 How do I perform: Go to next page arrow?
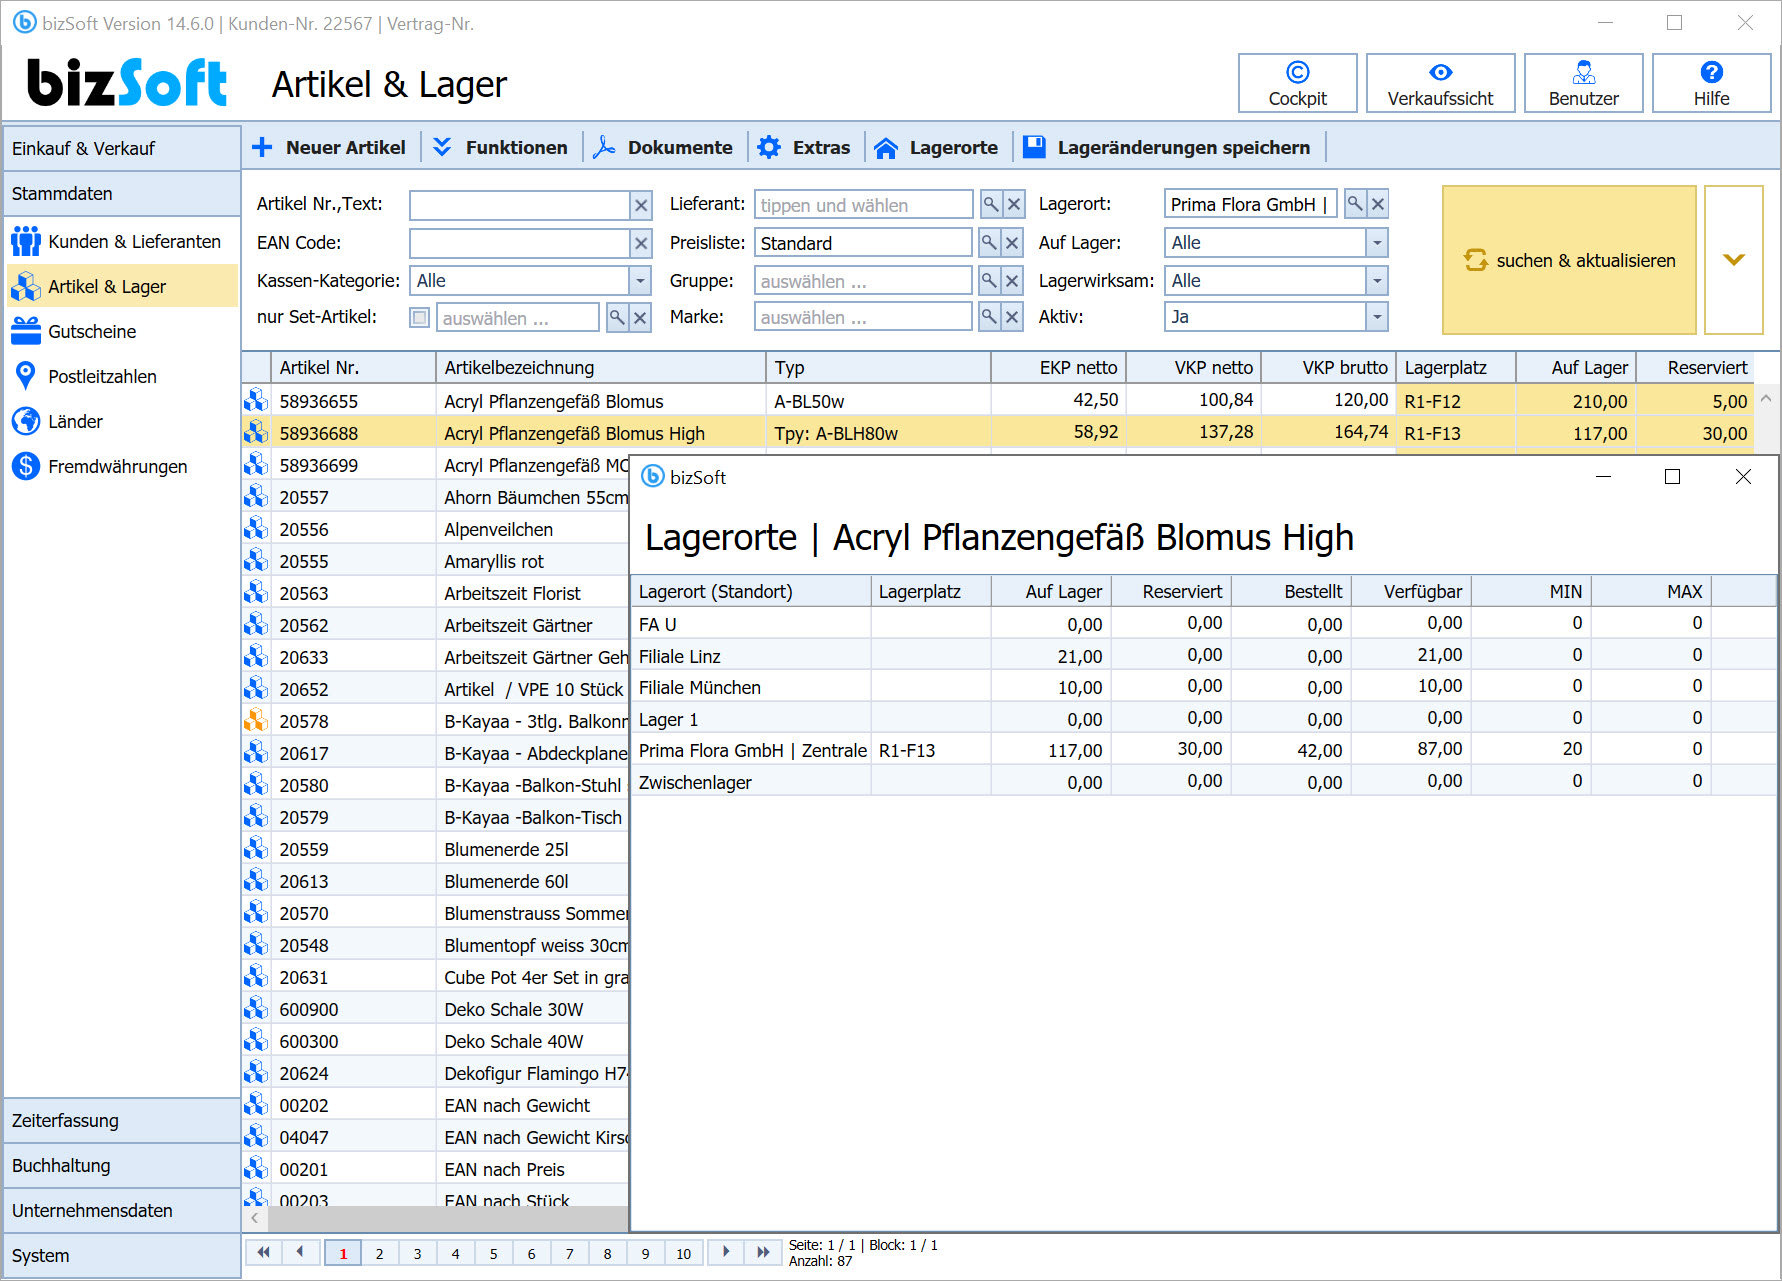pyautogui.click(x=726, y=1252)
